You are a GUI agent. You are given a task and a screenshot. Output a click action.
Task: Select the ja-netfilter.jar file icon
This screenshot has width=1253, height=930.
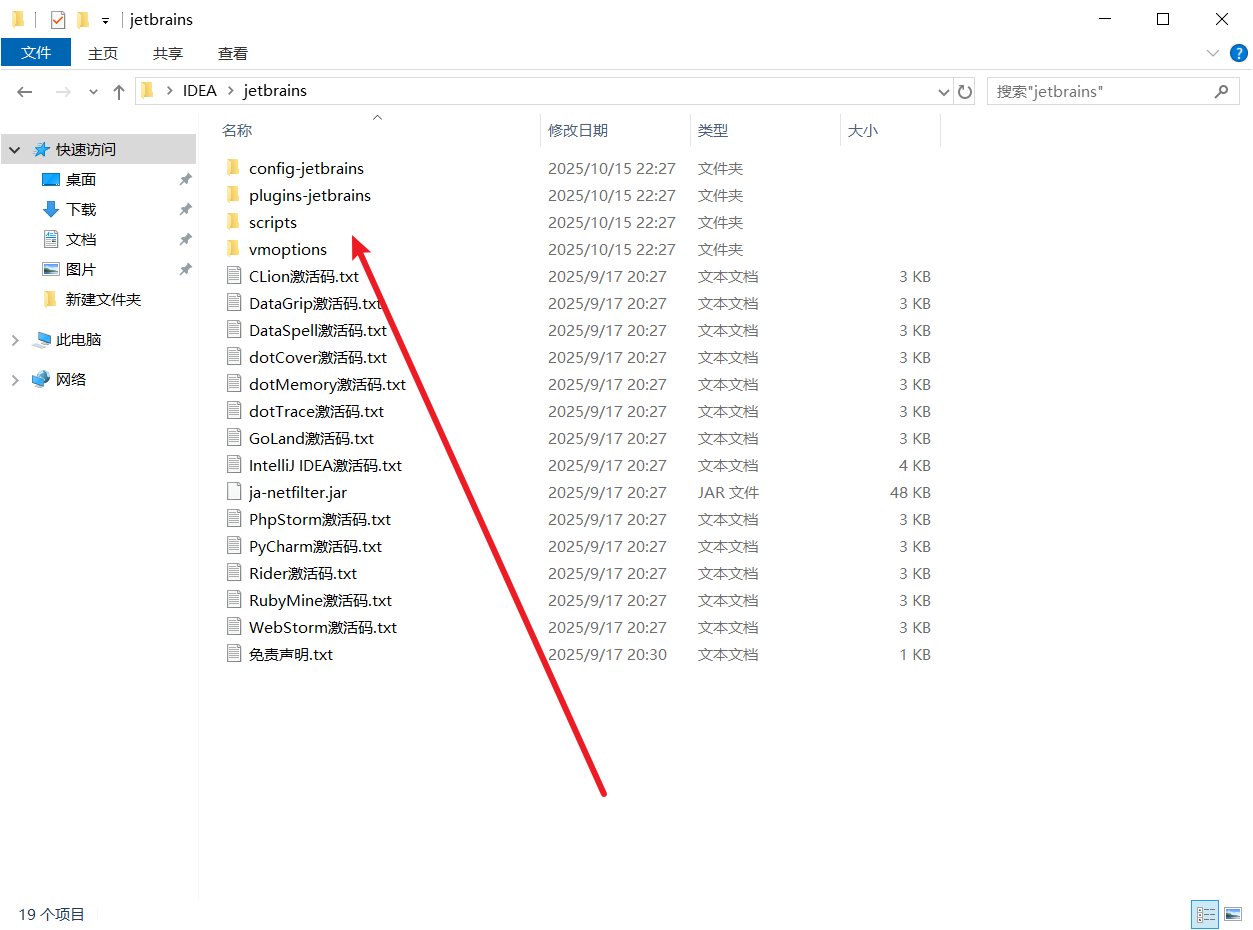pyautogui.click(x=233, y=492)
